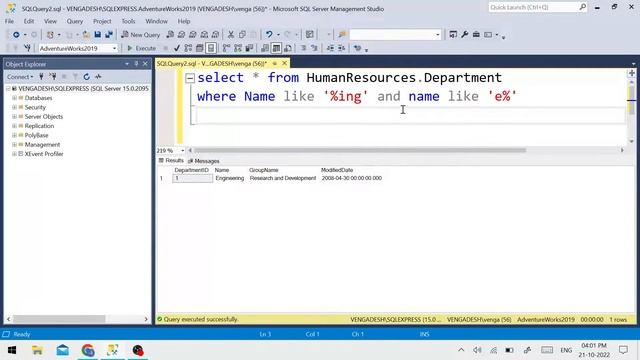The width and height of the screenshot is (640, 360).
Task: Expand the Databases tree node
Action: coord(14,98)
